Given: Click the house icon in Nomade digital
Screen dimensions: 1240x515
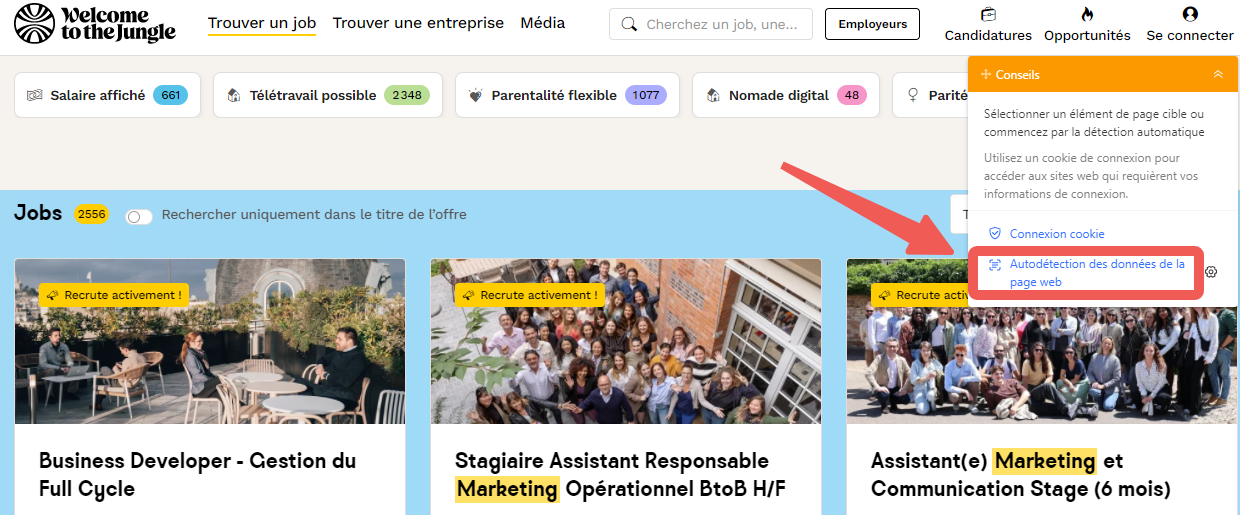Looking at the screenshot, I should click(x=713, y=95).
